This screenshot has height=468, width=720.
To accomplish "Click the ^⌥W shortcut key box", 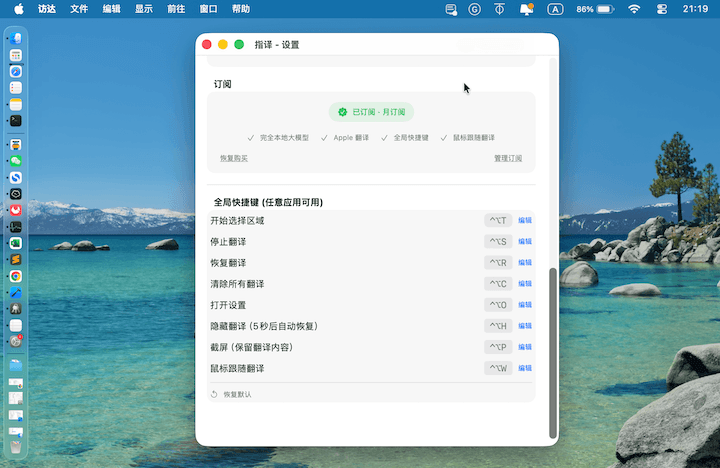I will pos(498,368).
